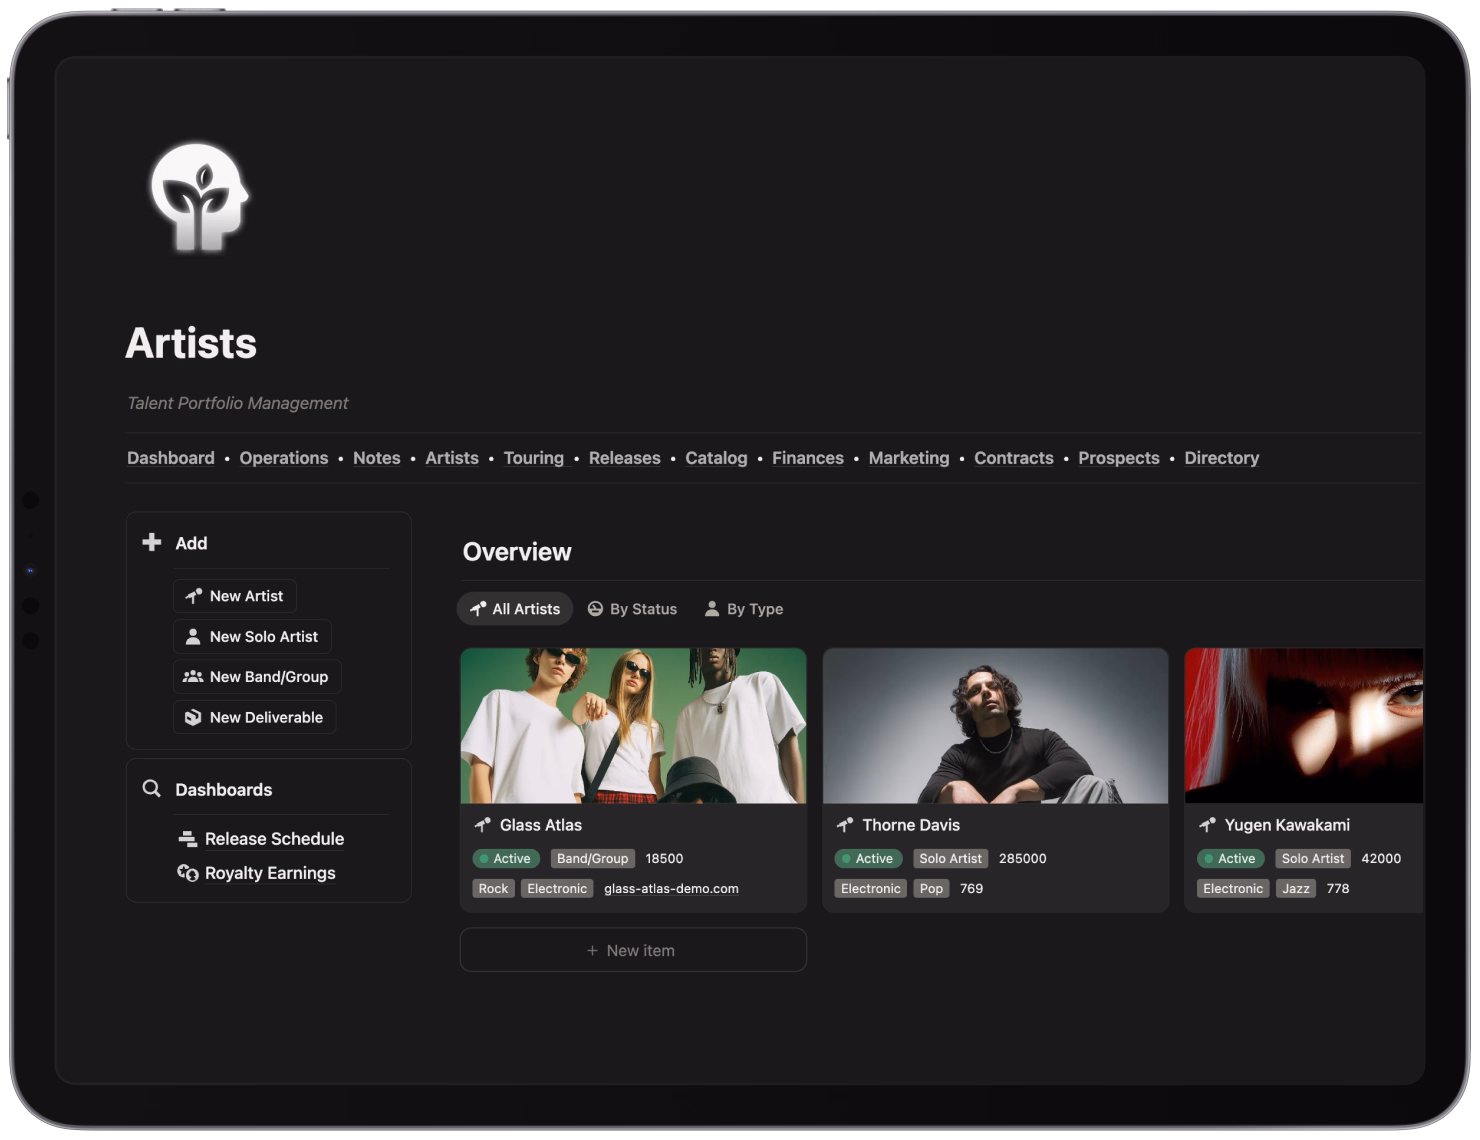Click the Royalty Earnings coins icon
The height and width of the screenshot is (1140, 1480).
(x=187, y=873)
